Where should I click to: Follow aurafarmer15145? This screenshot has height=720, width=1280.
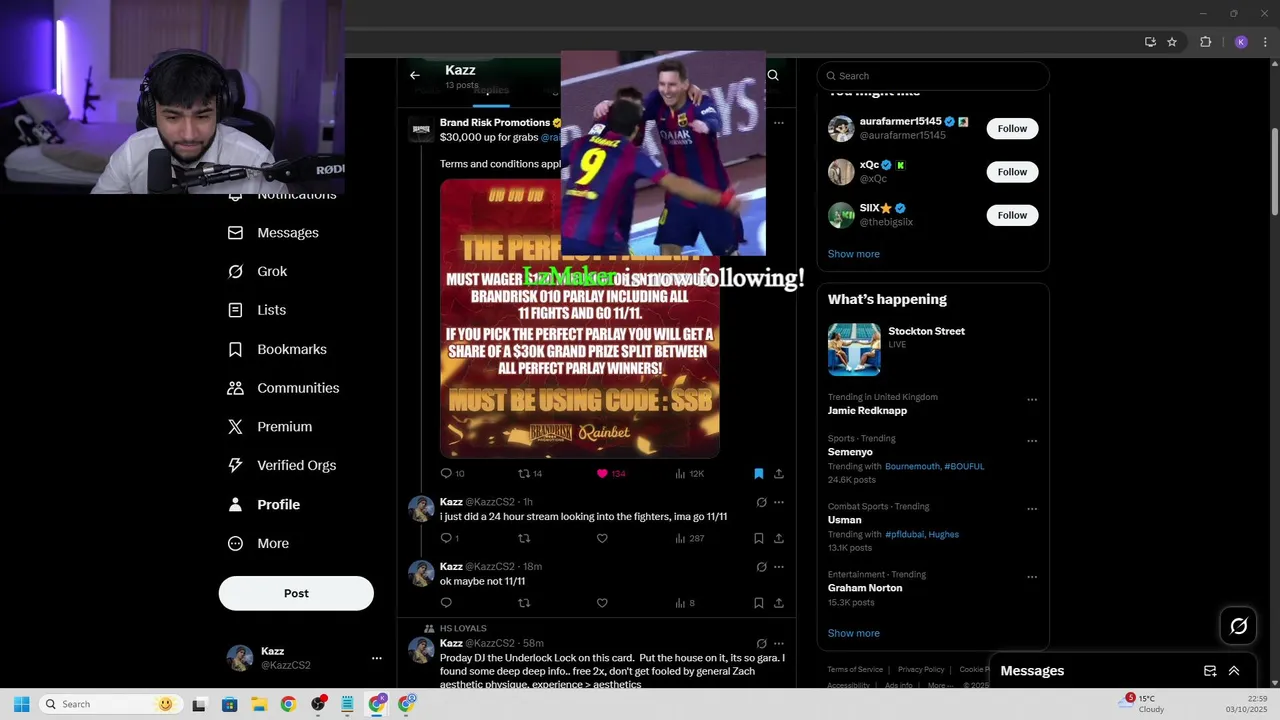[x=1012, y=128]
